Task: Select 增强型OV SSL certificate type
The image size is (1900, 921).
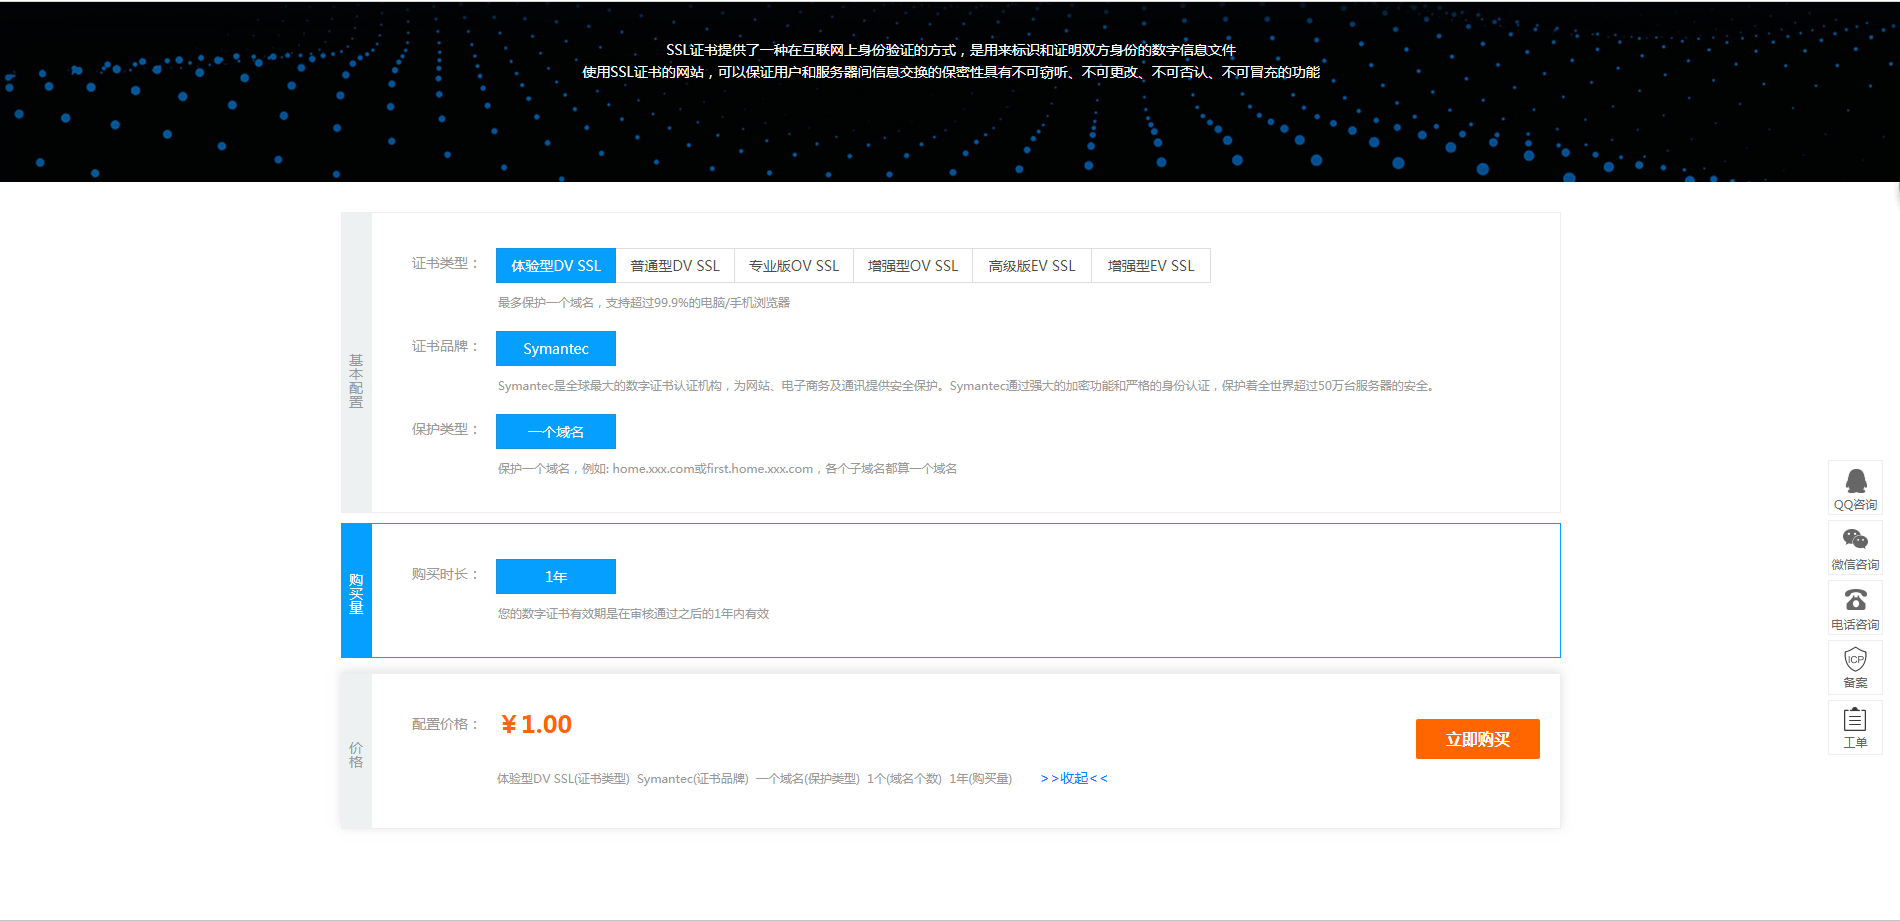Action: [912, 265]
